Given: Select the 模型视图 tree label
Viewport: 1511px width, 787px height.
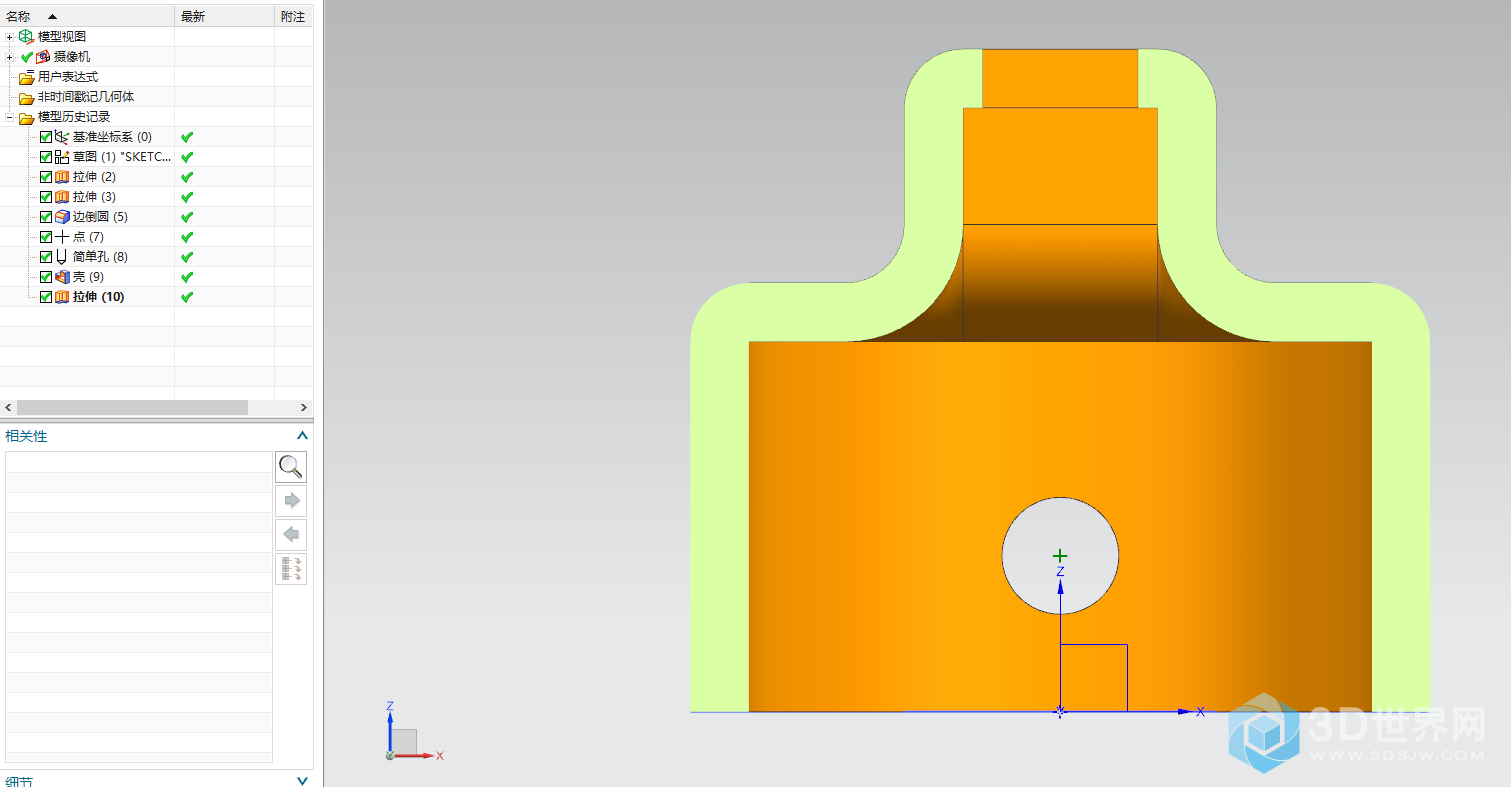Looking at the screenshot, I should [62, 37].
